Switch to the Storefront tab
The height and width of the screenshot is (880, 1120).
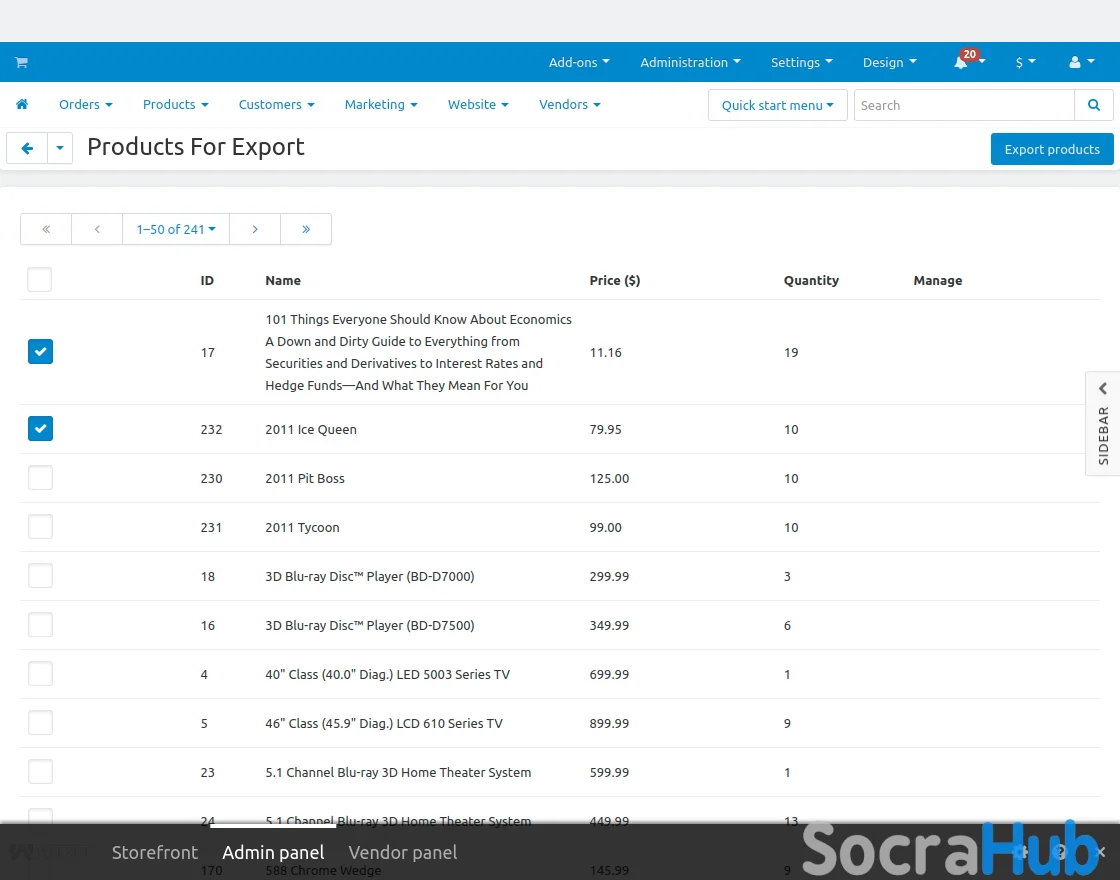155,852
